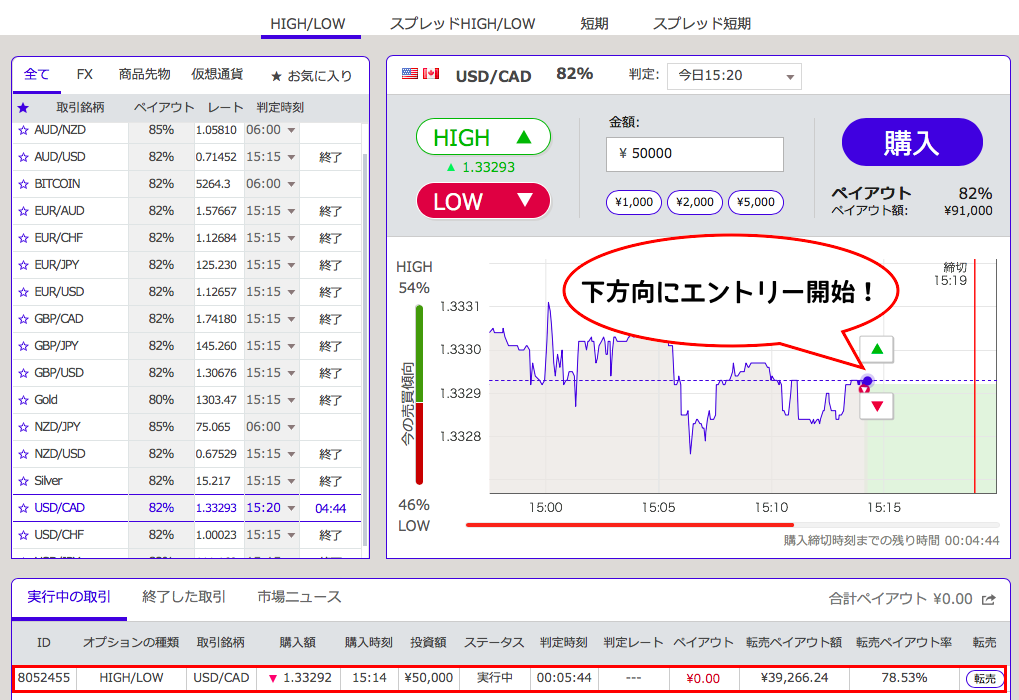Switch to スプレッドHIGH/LOW tab
This screenshot has width=1019, height=700.
pyautogui.click(x=462, y=23)
